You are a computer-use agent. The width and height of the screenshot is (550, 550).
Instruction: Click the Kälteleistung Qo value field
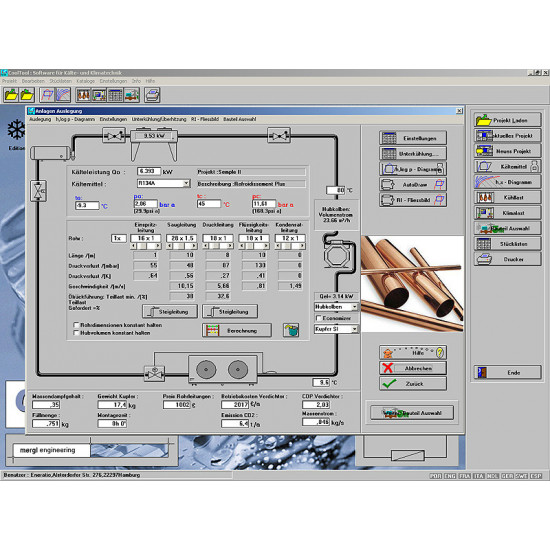coord(149,171)
